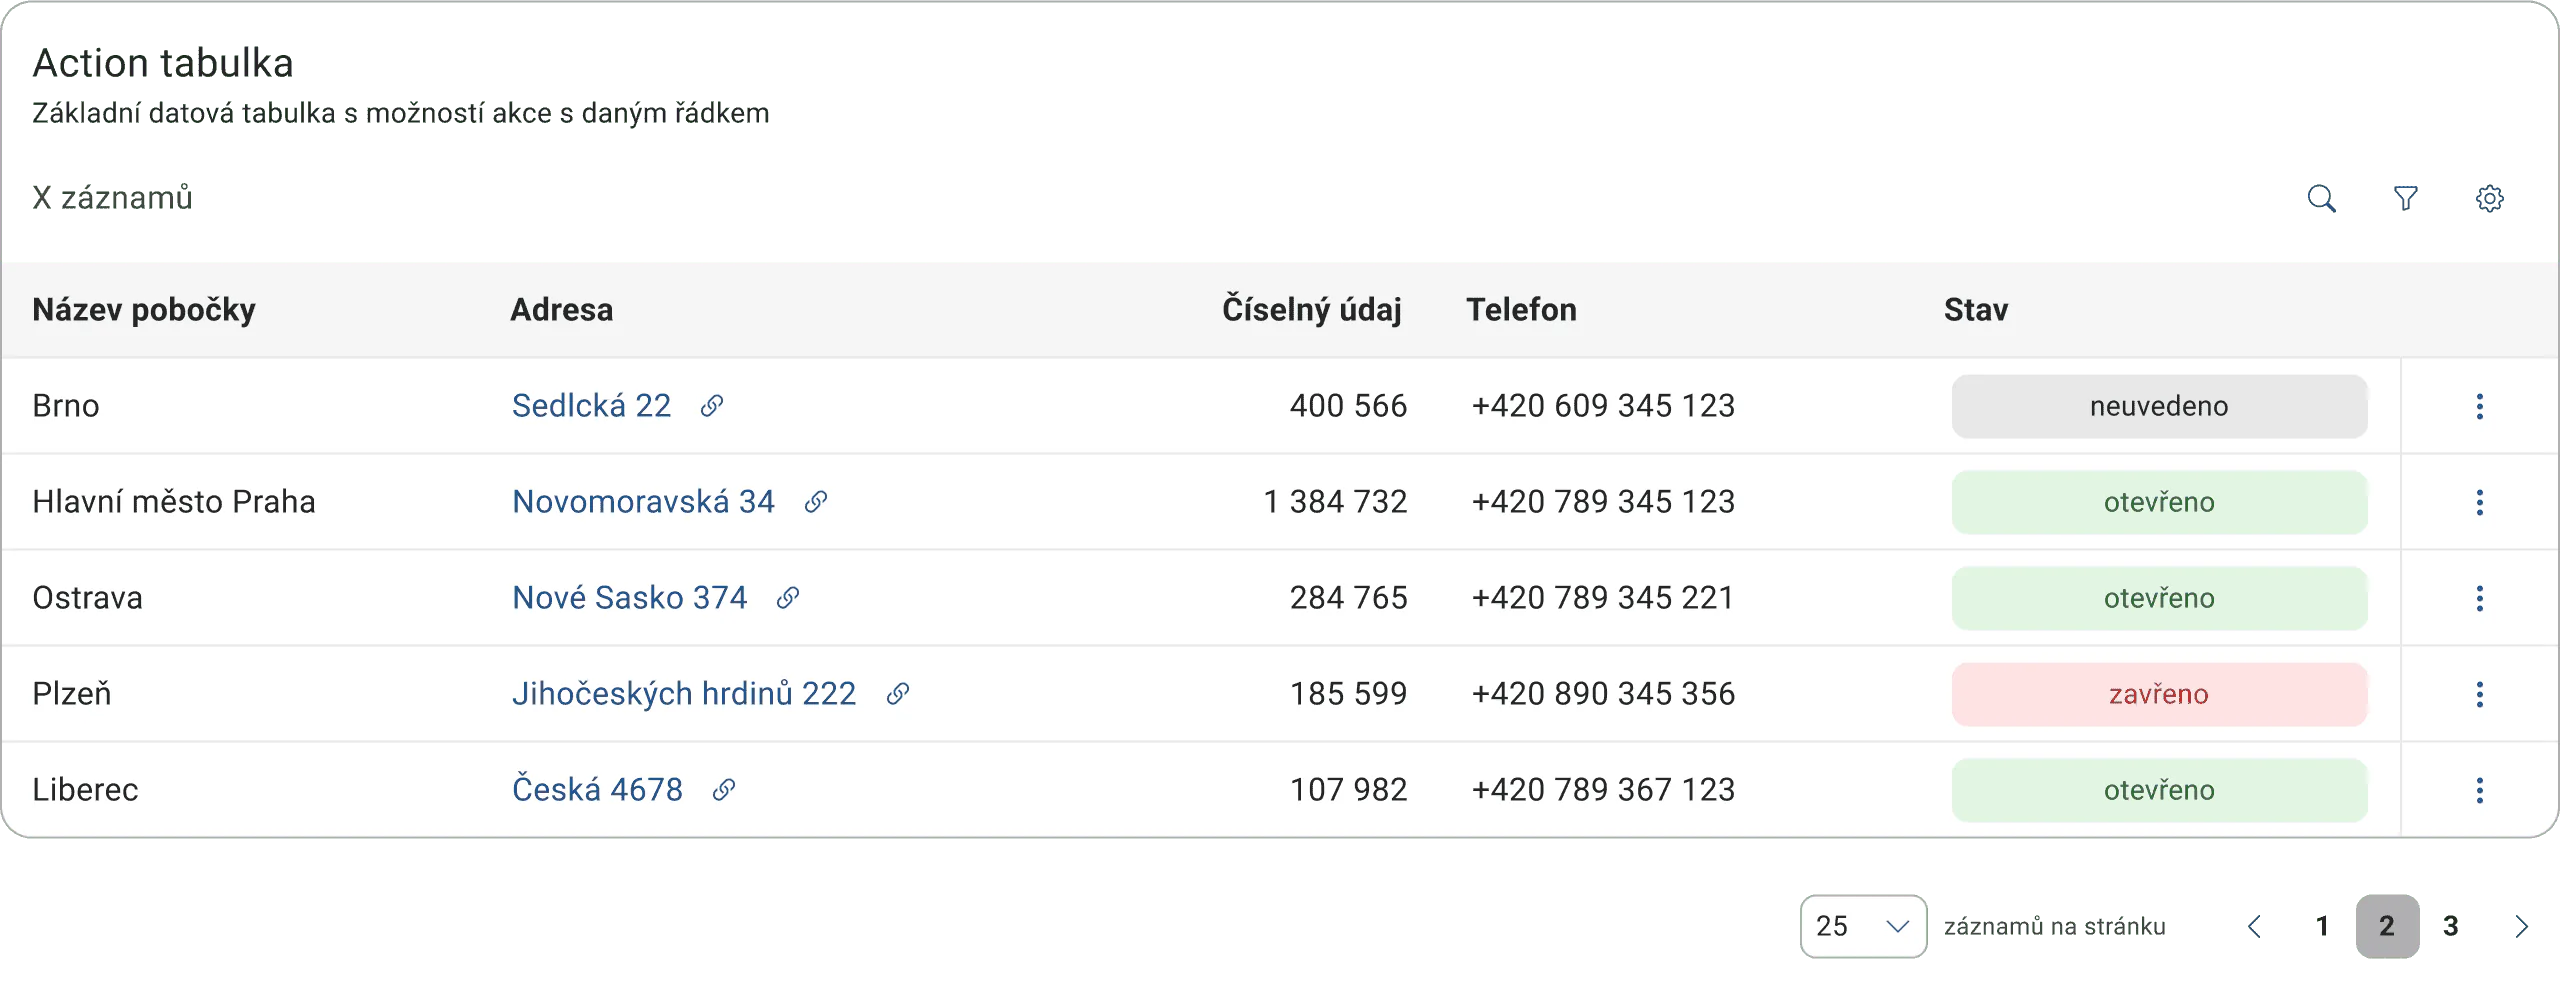Click link icon next to Česká 4678
Image resolution: width=2560 pixels, height=983 pixels.
click(x=724, y=790)
